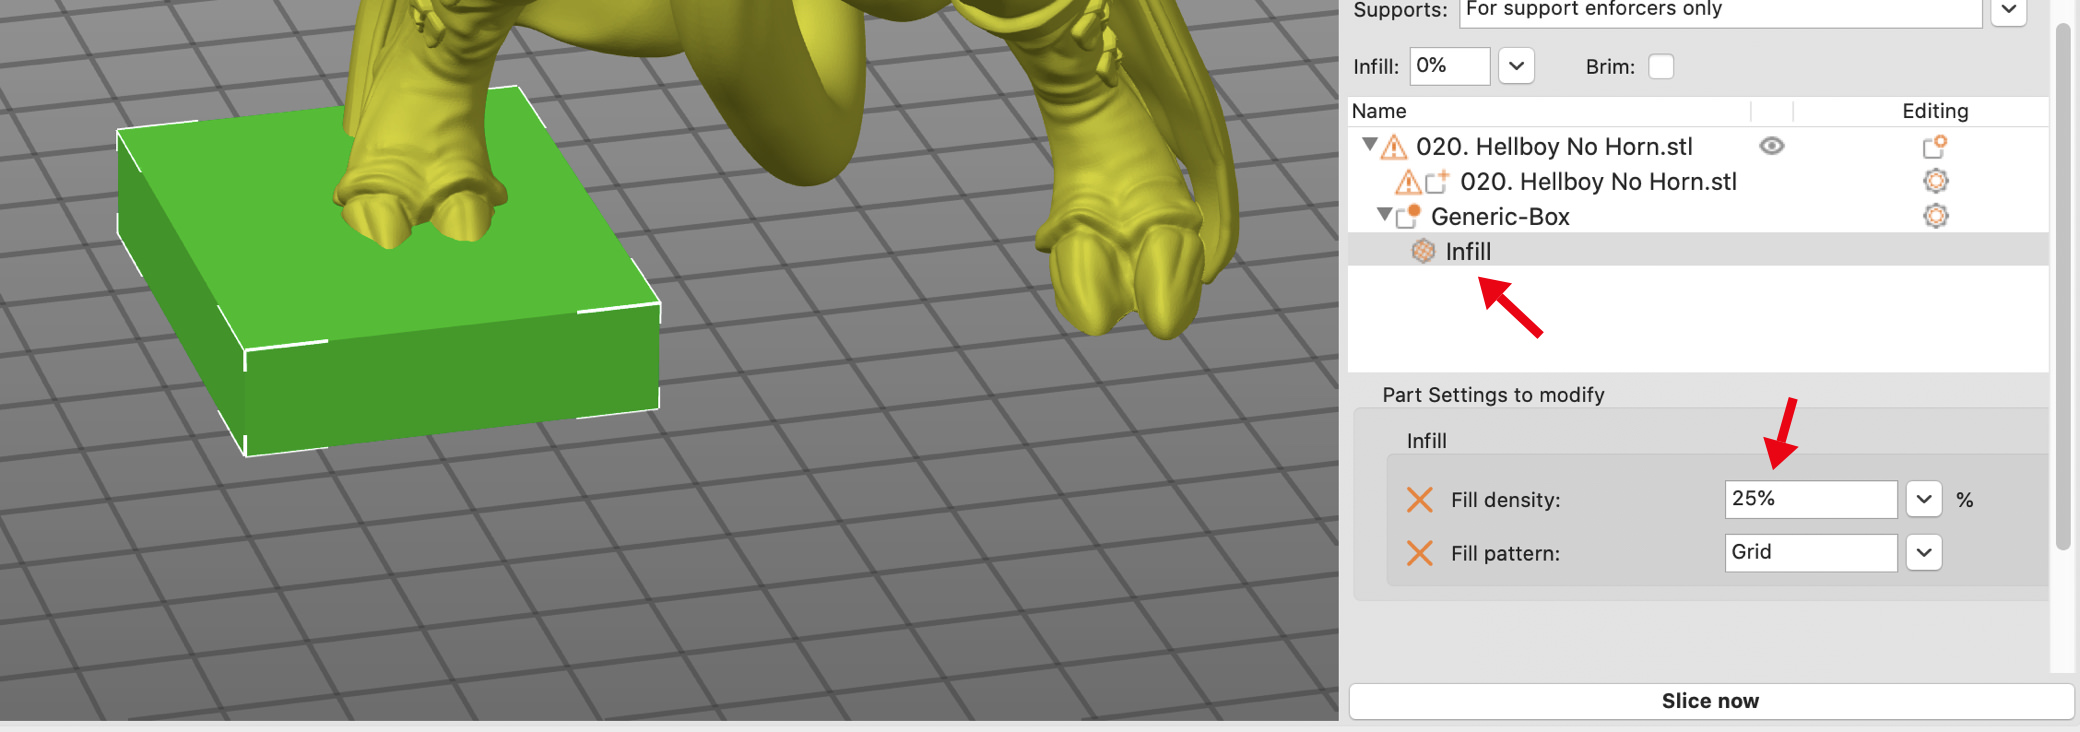Click the warning icon on top Hellboy object

[x=1394, y=147]
